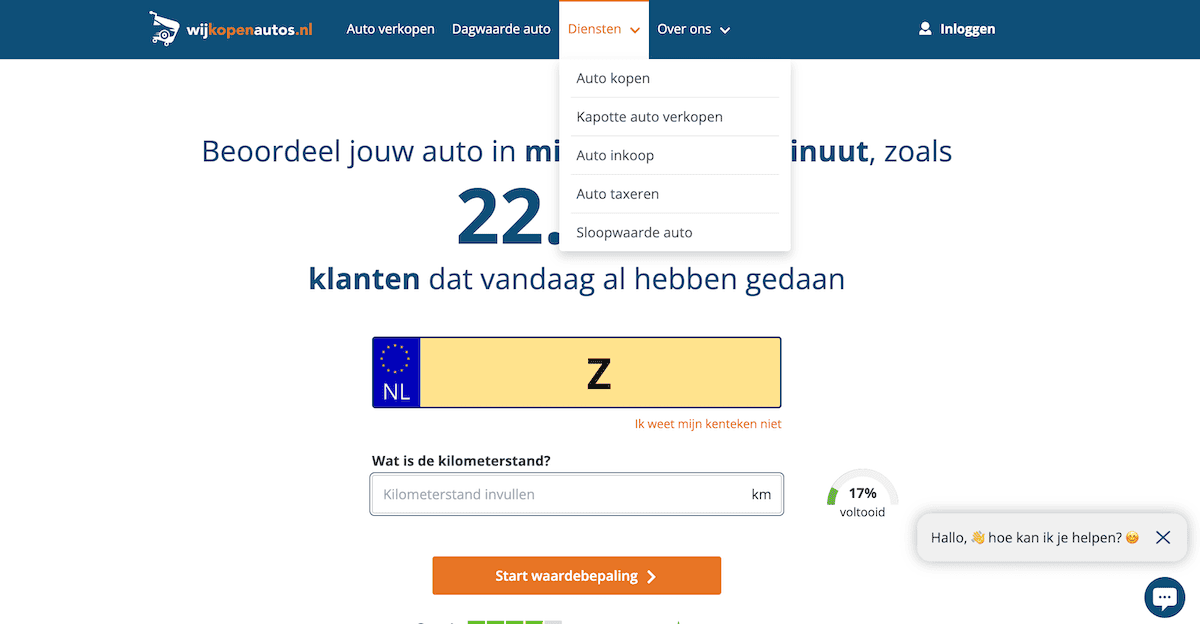The width and height of the screenshot is (1200, 624).
Task: Choose Kapotte auto verkopen menu entry
Action: coord(649,117)
